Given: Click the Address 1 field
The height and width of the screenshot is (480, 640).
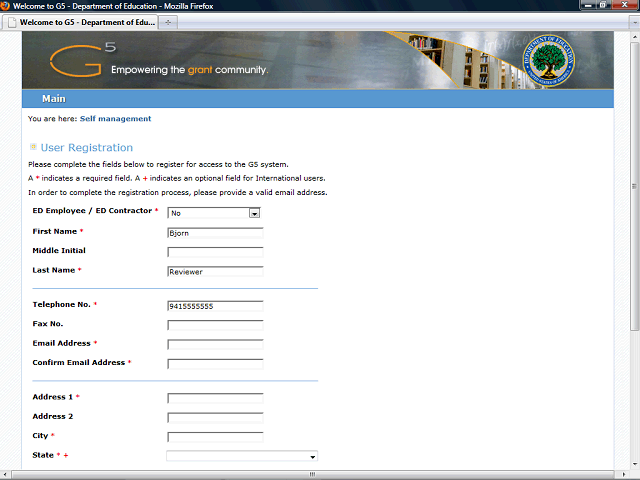Looking at the screenshot, I should (x=215, y=398).
